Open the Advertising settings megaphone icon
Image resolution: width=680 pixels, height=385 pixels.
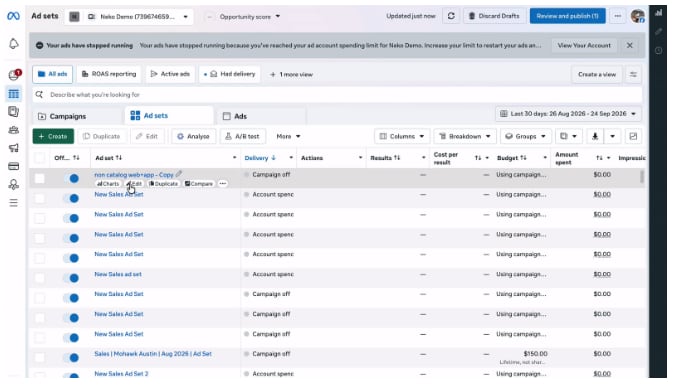pyautogui.click(x=13, y=148)
